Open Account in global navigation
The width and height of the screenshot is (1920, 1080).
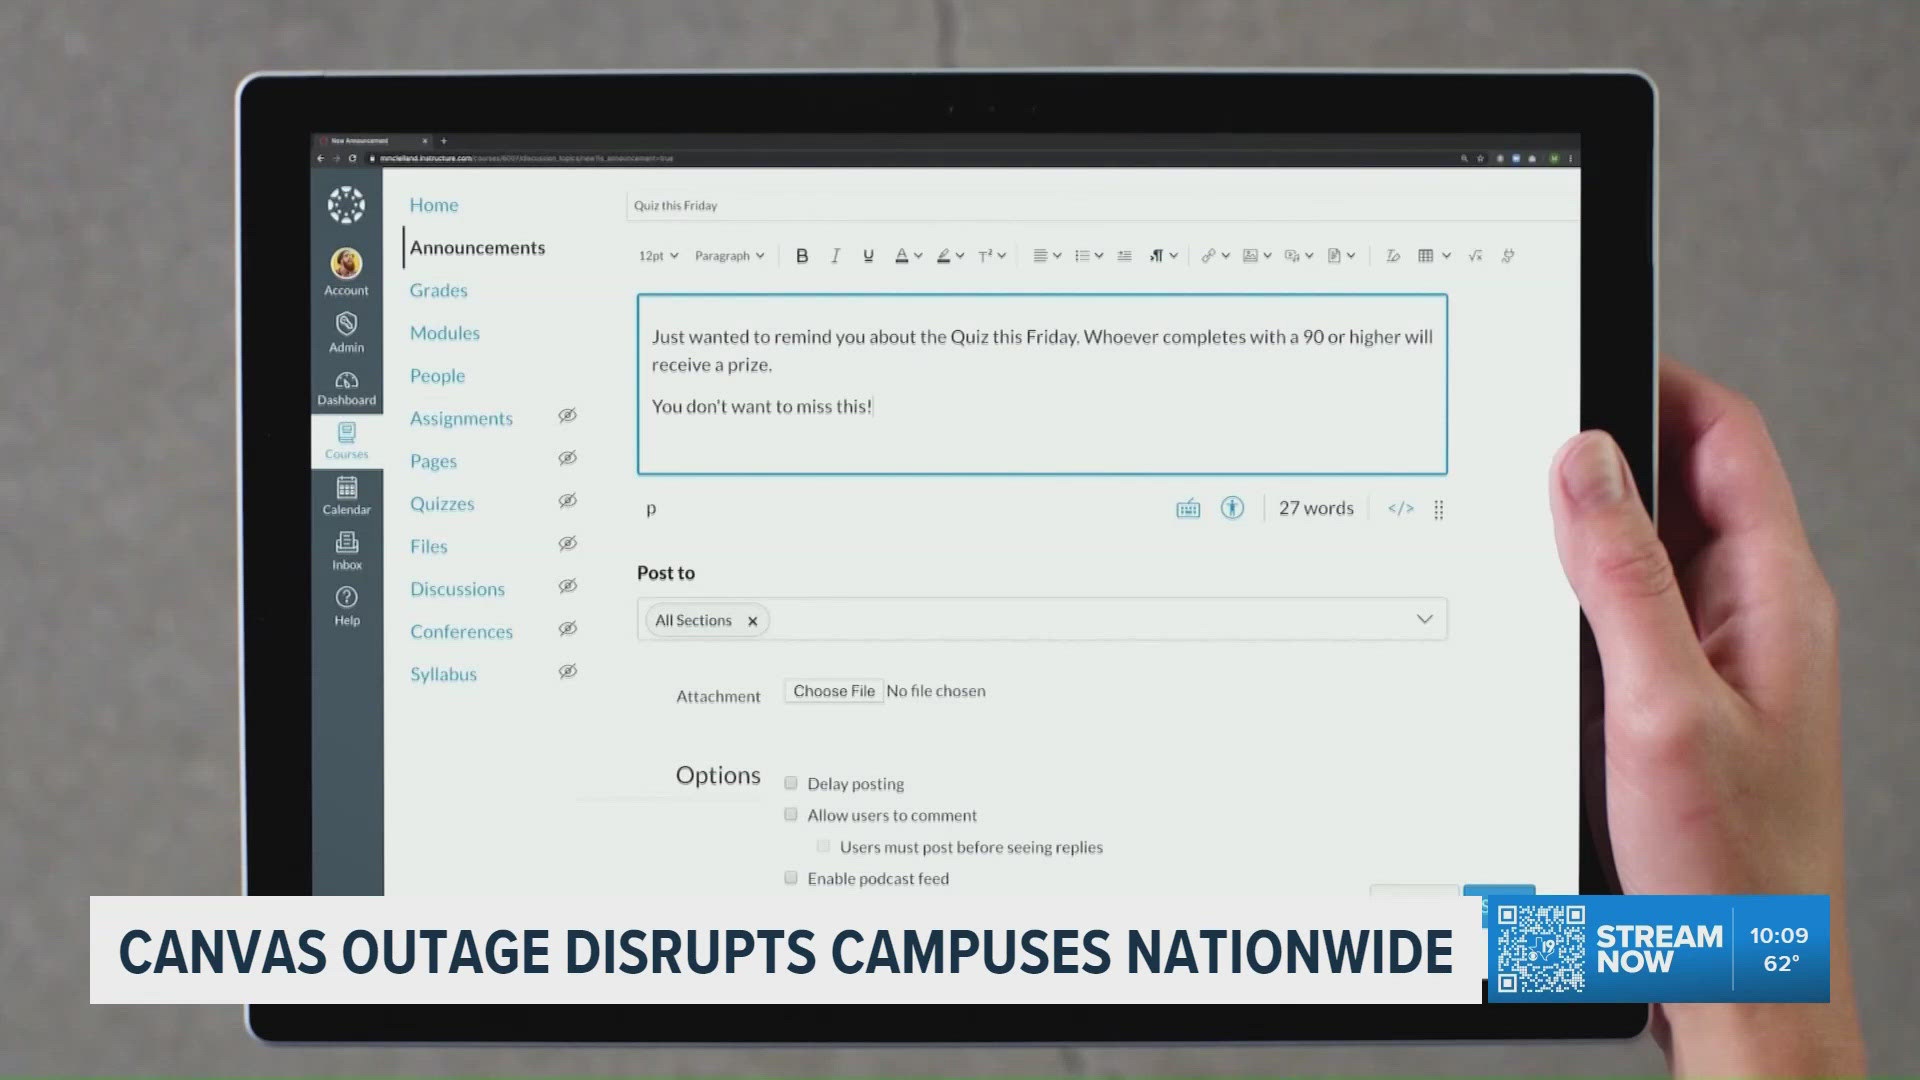tap(346, 272)
